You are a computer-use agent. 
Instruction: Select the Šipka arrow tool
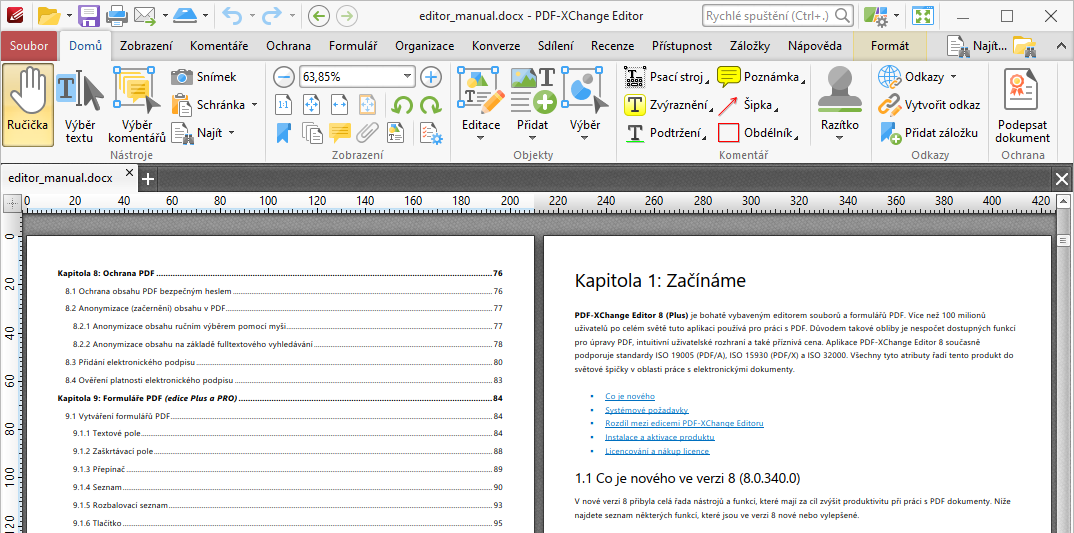749,105
